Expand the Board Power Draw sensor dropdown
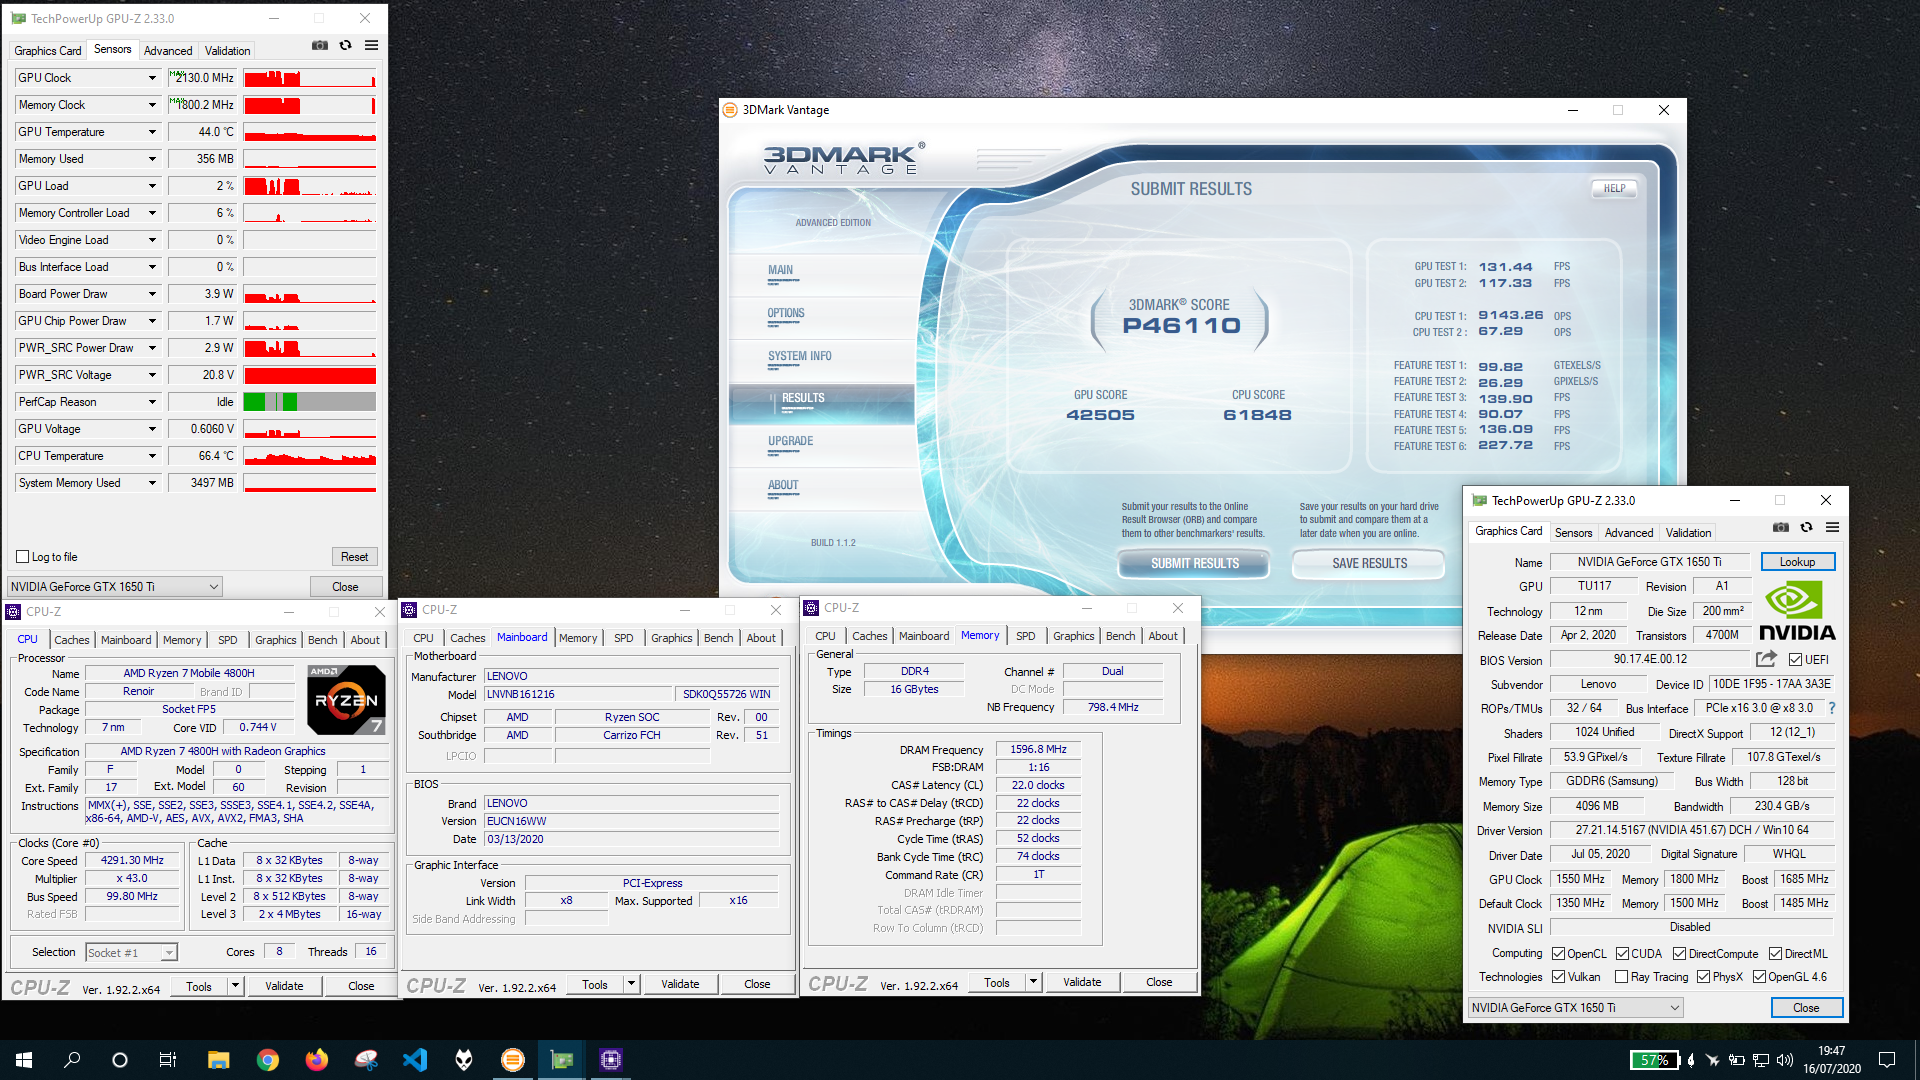 pos(152,294)
